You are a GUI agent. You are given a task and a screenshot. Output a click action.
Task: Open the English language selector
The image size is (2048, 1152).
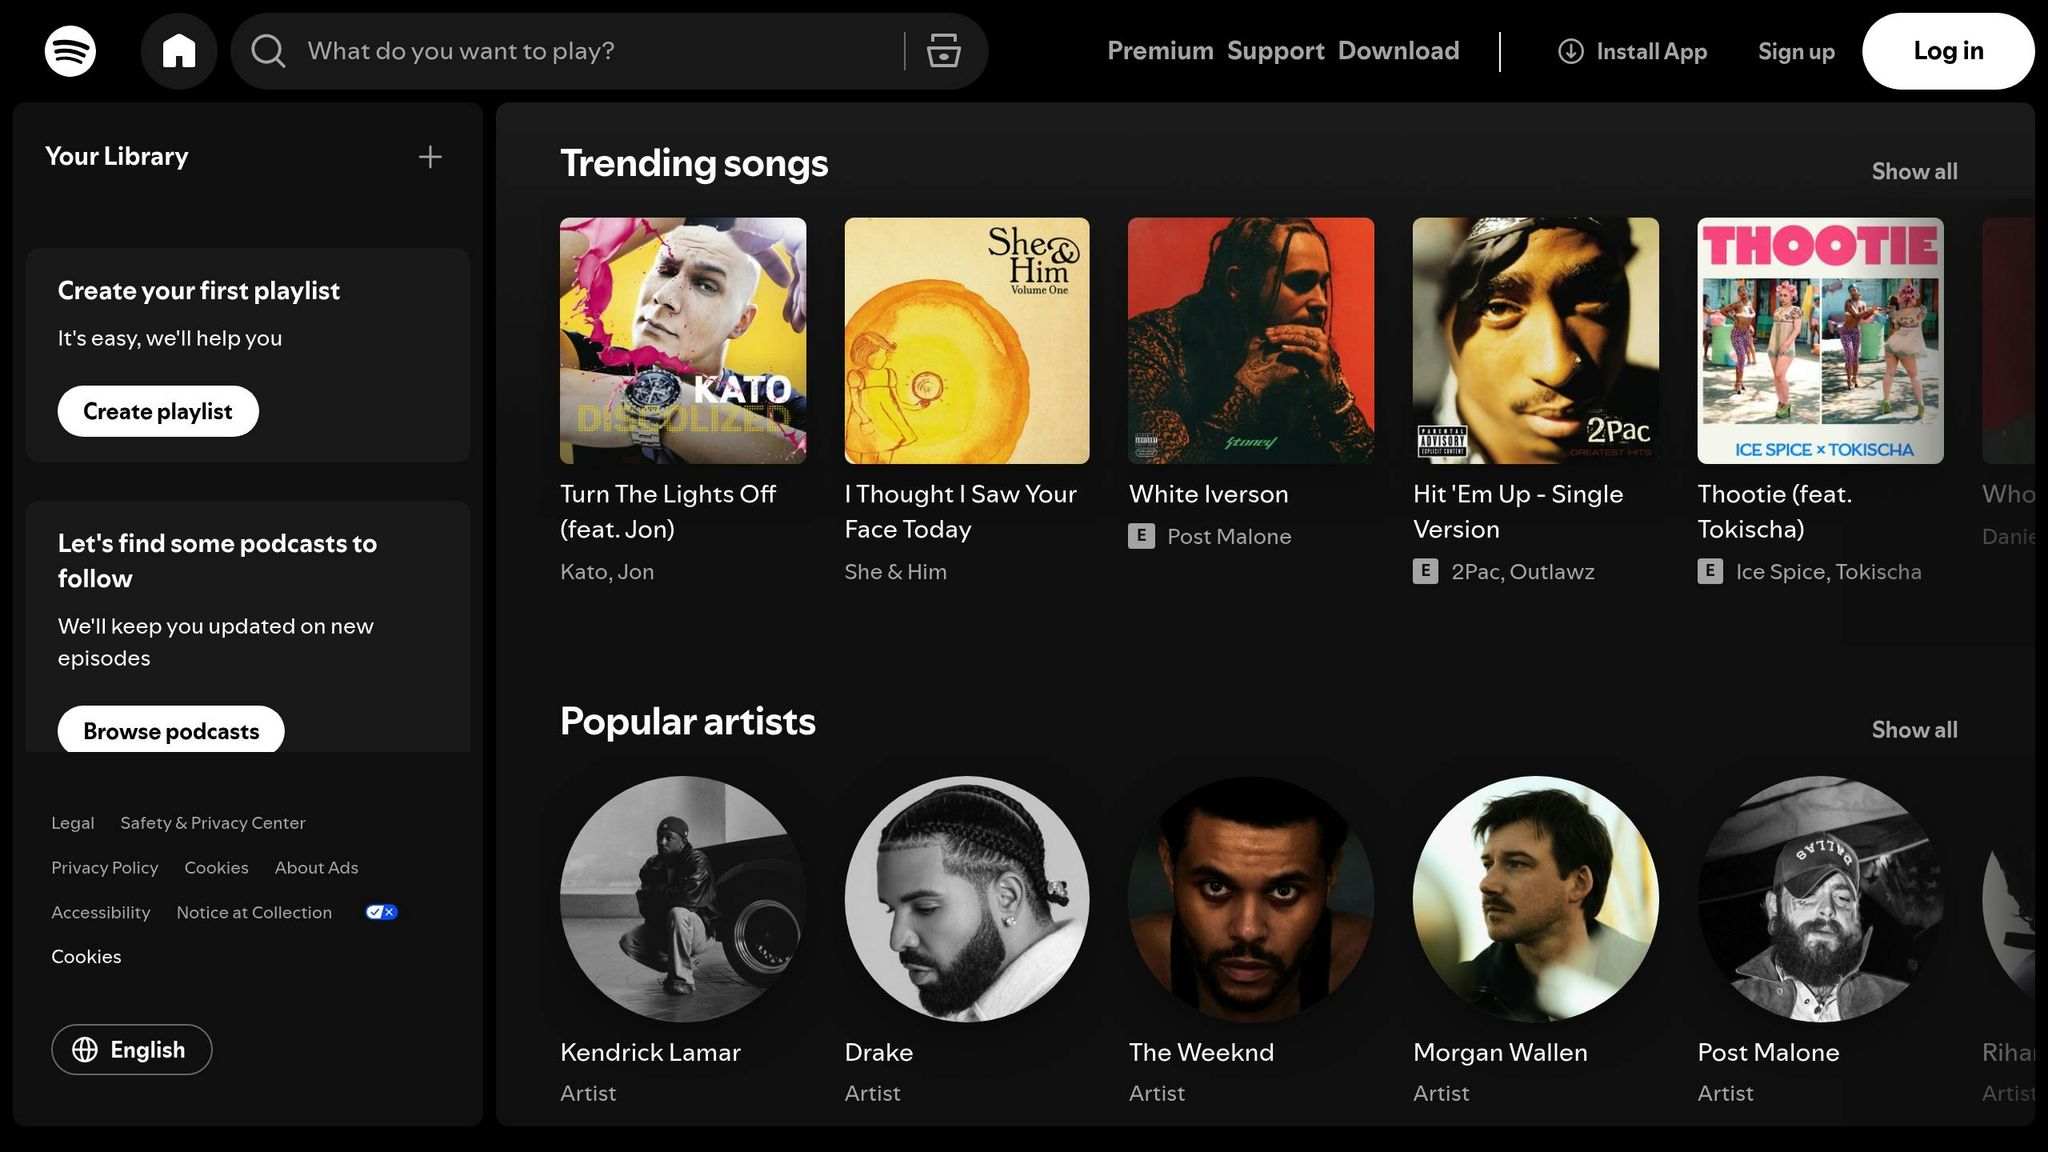(x=131, y=1050)
